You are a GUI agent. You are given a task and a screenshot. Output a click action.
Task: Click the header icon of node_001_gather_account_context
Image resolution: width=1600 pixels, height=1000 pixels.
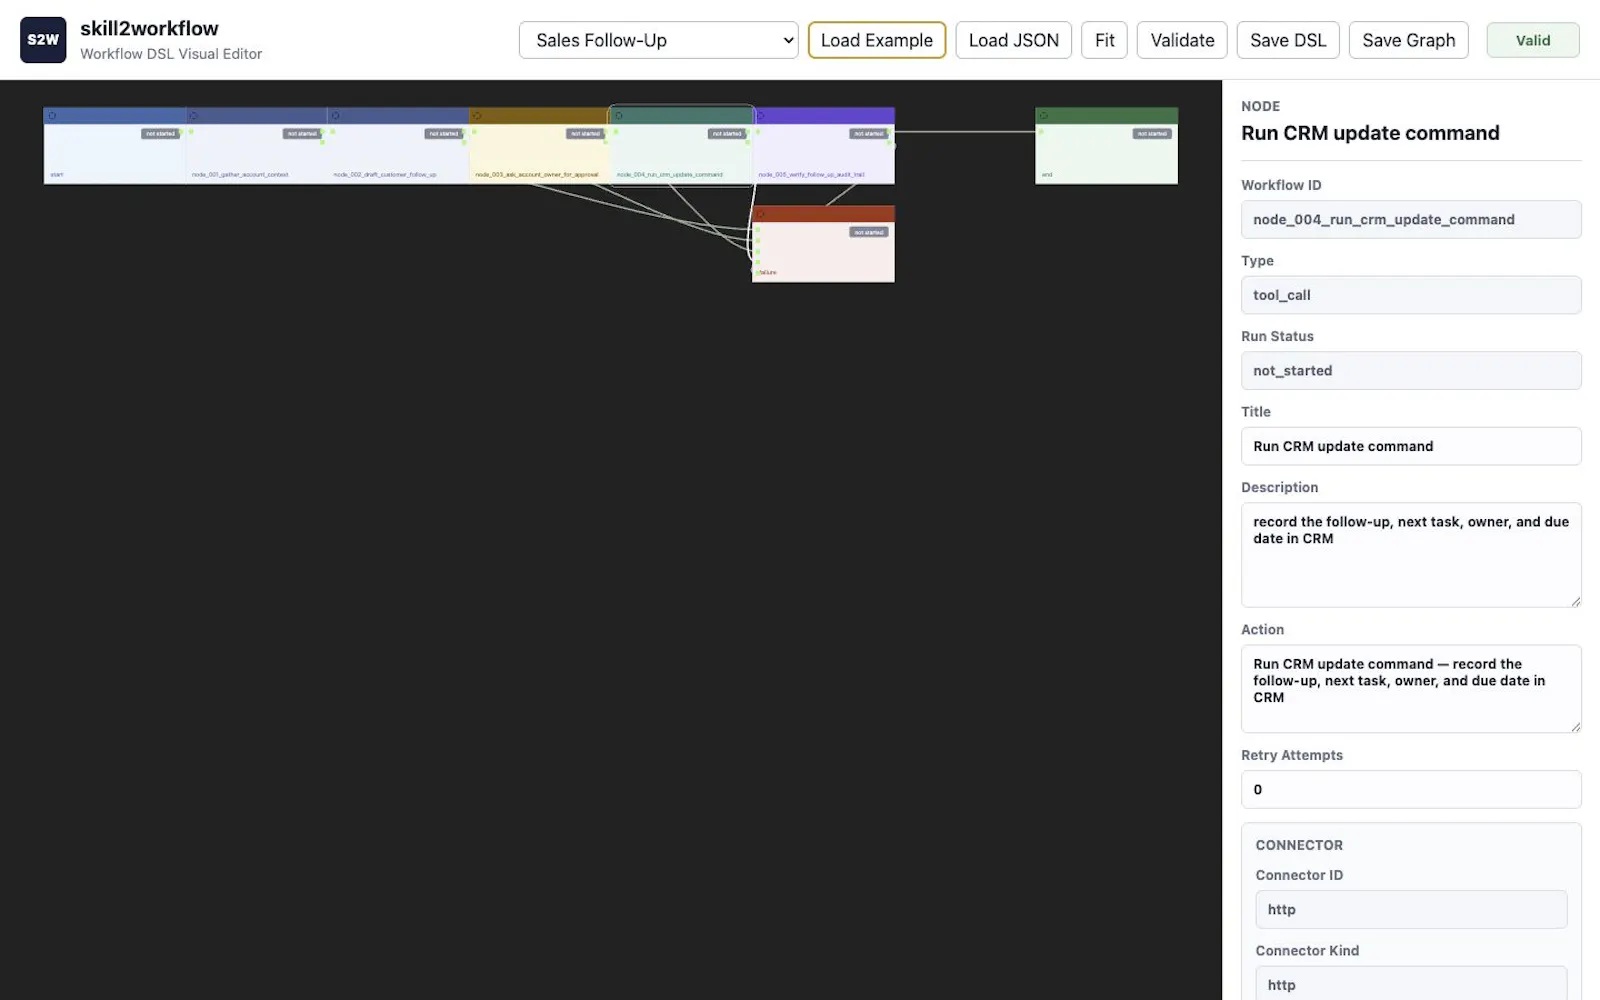point(194,116)
